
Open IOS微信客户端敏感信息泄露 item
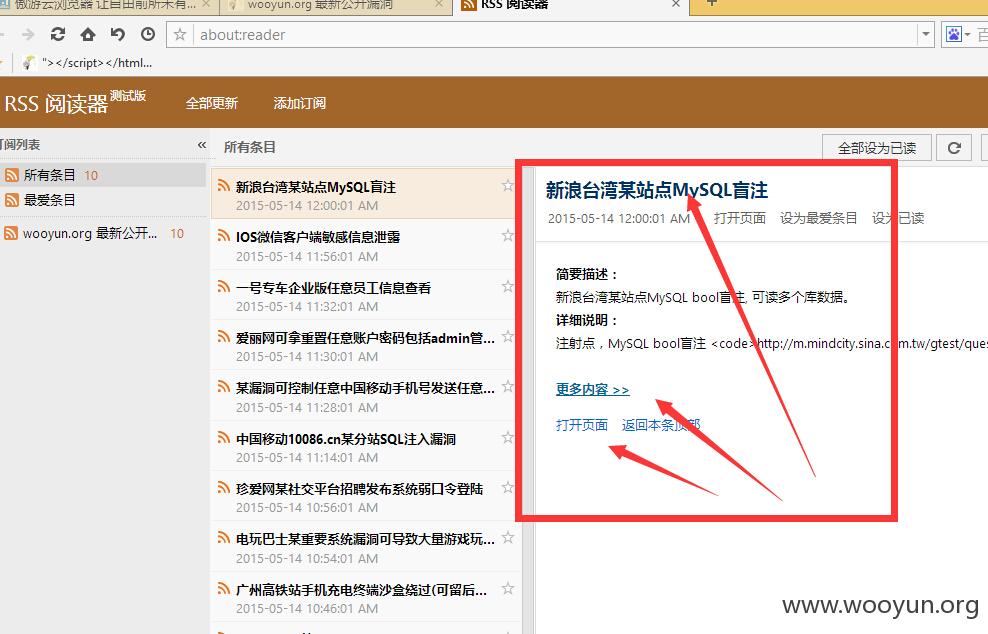(365, 245)
